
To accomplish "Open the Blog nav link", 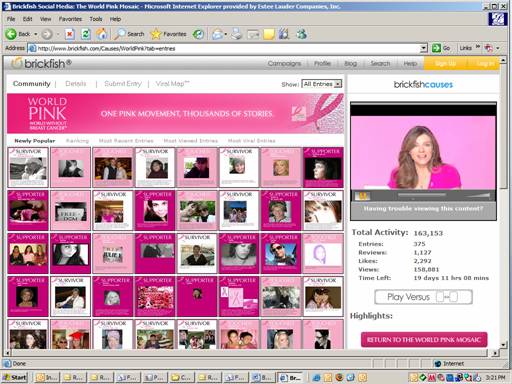I will 350,63.
